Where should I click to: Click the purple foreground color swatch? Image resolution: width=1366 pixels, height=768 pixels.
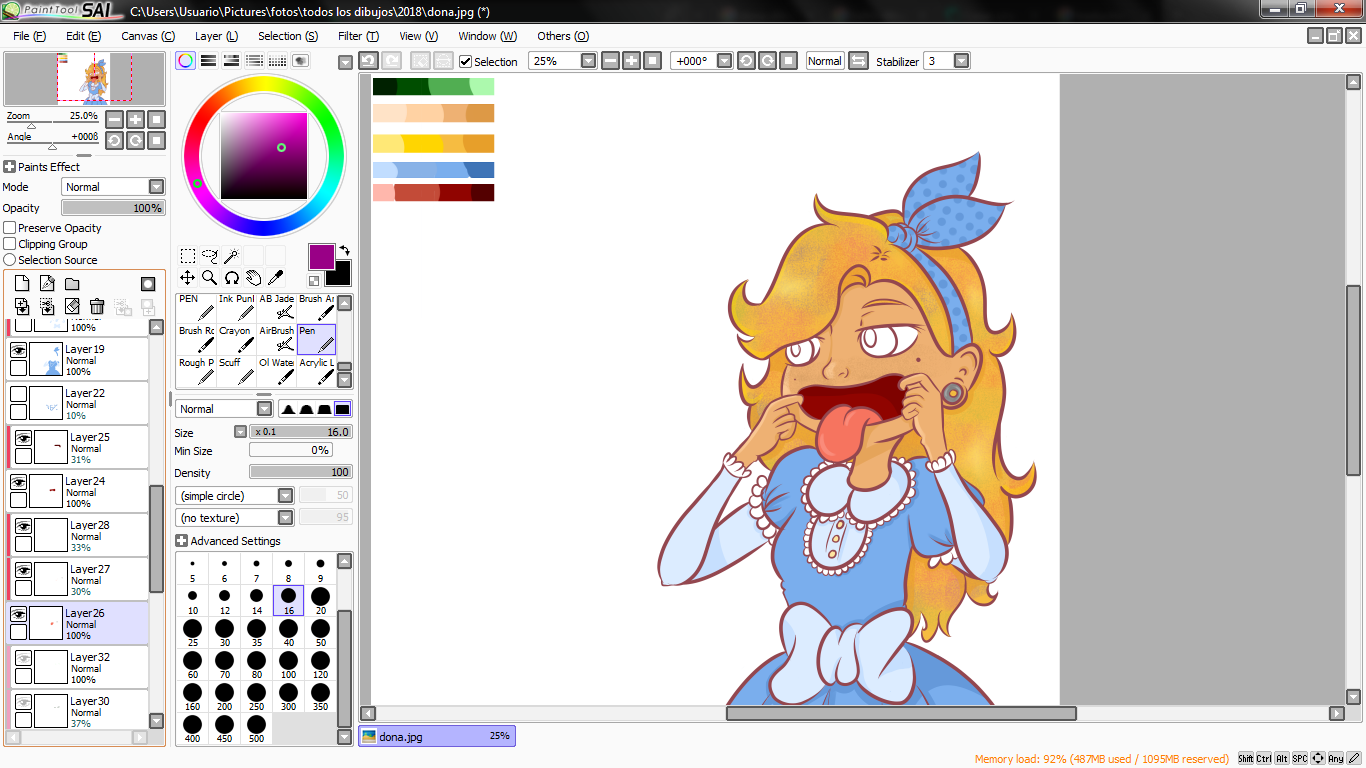pos(321,256)
